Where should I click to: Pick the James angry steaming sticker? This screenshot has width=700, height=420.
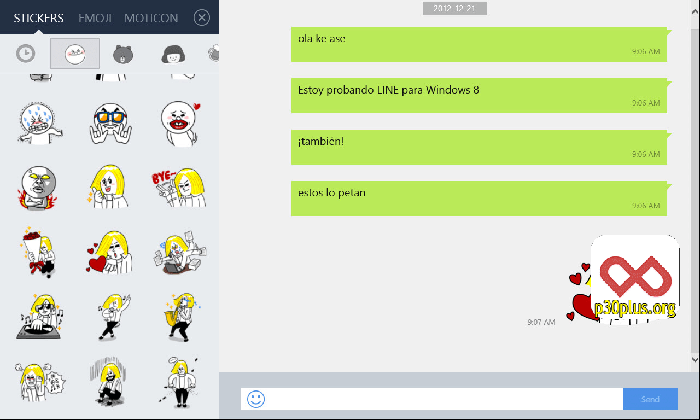click(x=39, y=382)
